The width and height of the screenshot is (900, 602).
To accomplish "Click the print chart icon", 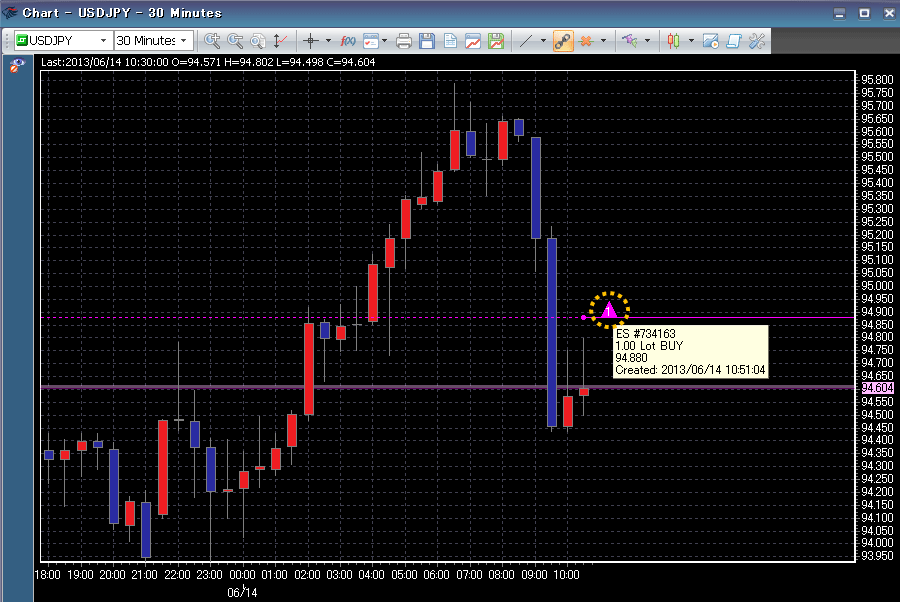I will pos(404,41).
